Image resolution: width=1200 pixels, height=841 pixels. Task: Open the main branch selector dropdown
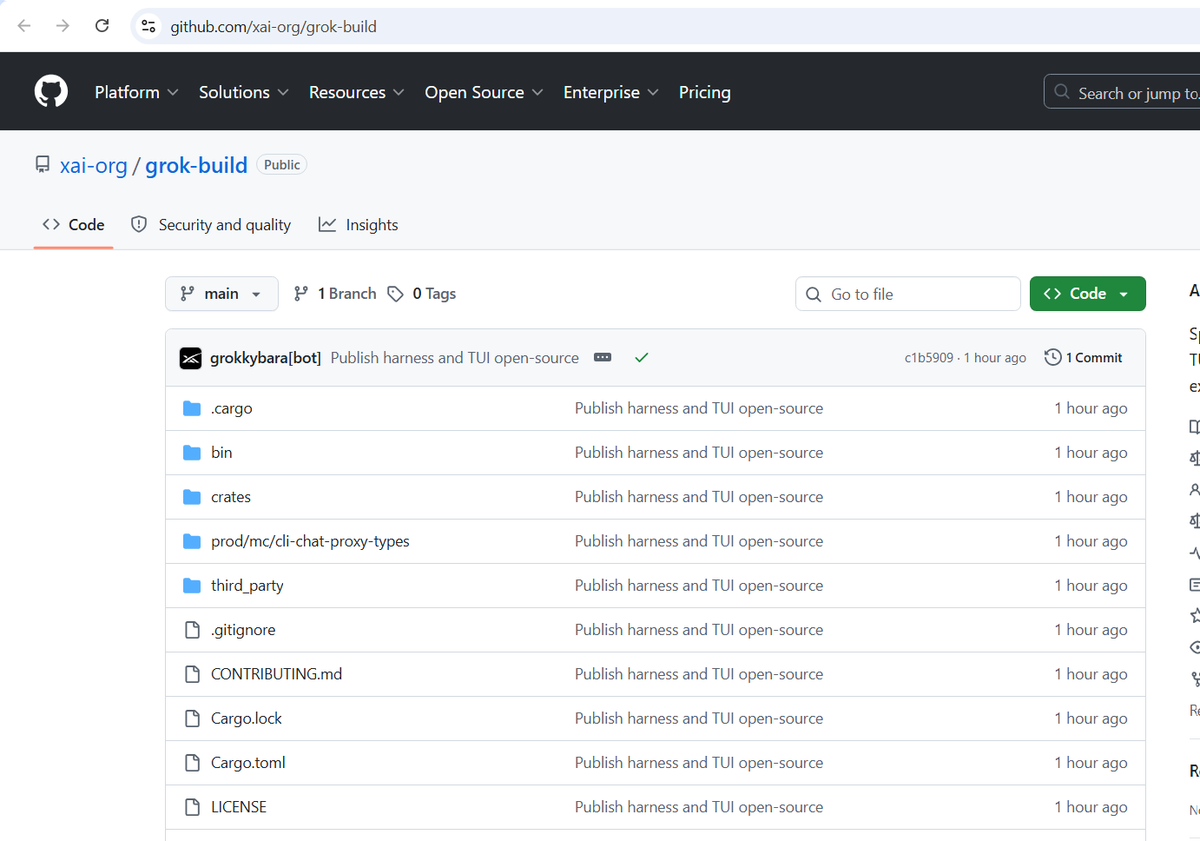[x=222, y=294]
